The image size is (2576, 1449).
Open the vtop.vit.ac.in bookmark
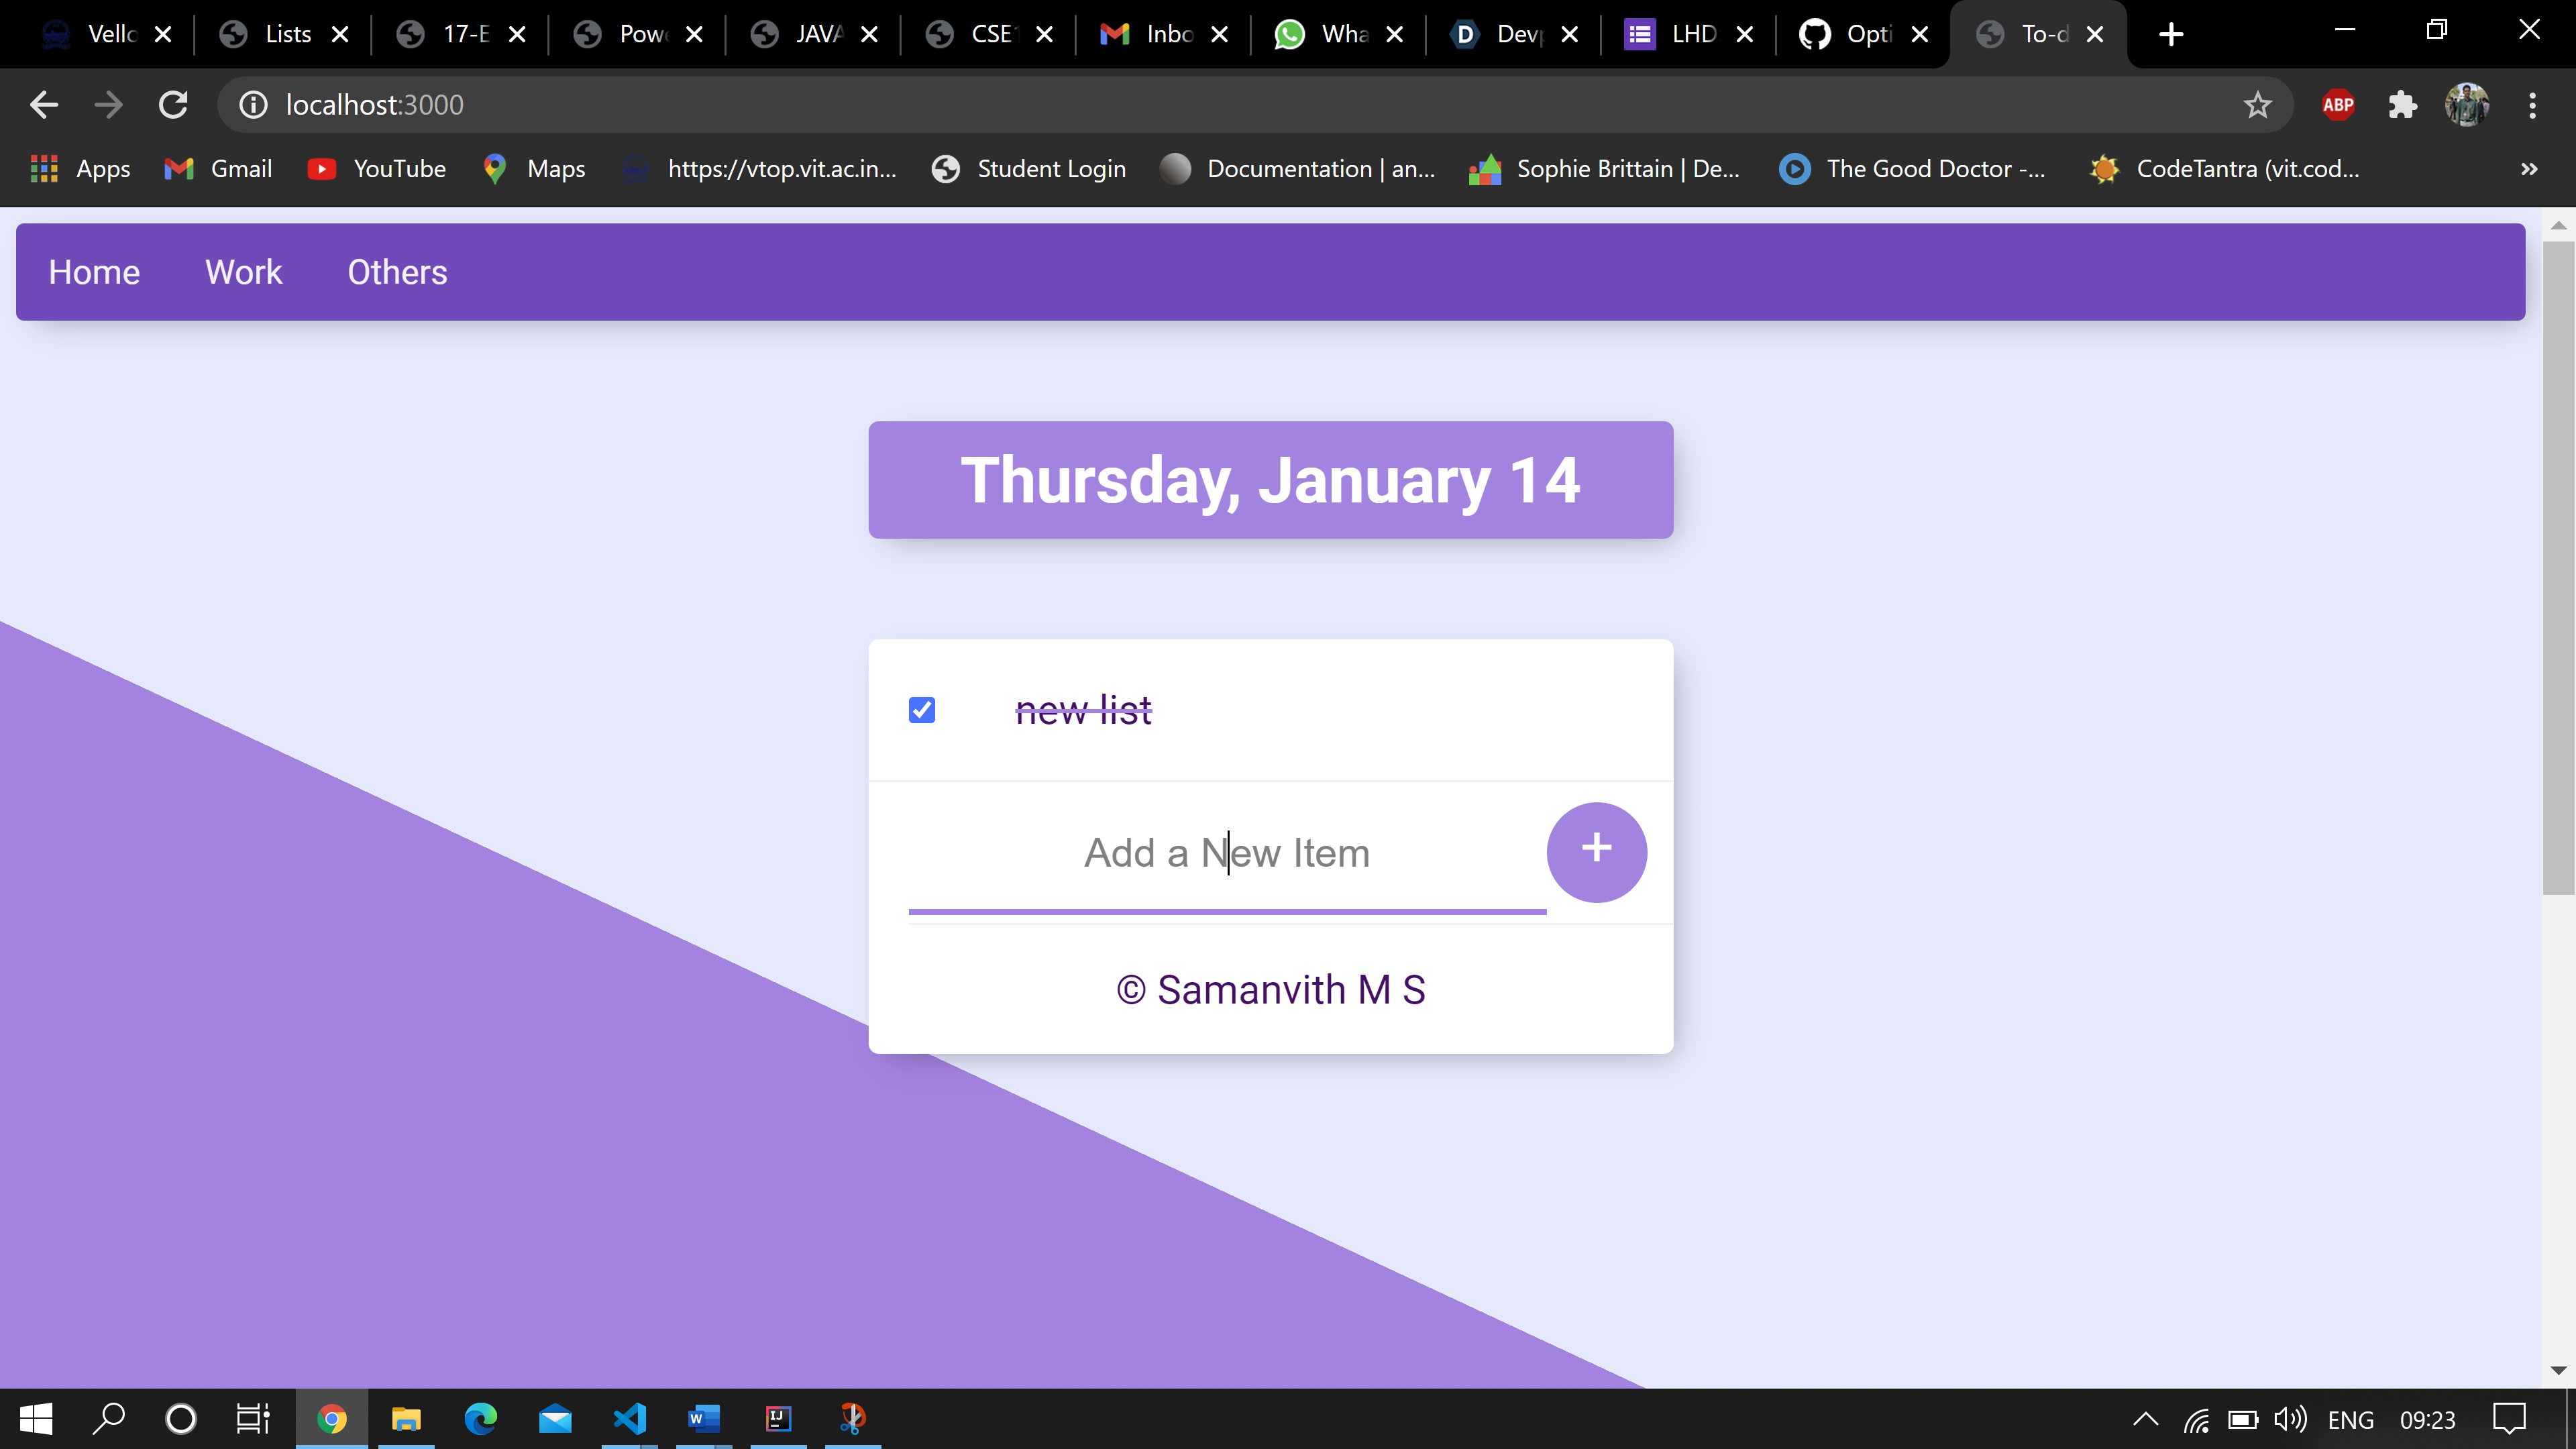pos(759,169)
